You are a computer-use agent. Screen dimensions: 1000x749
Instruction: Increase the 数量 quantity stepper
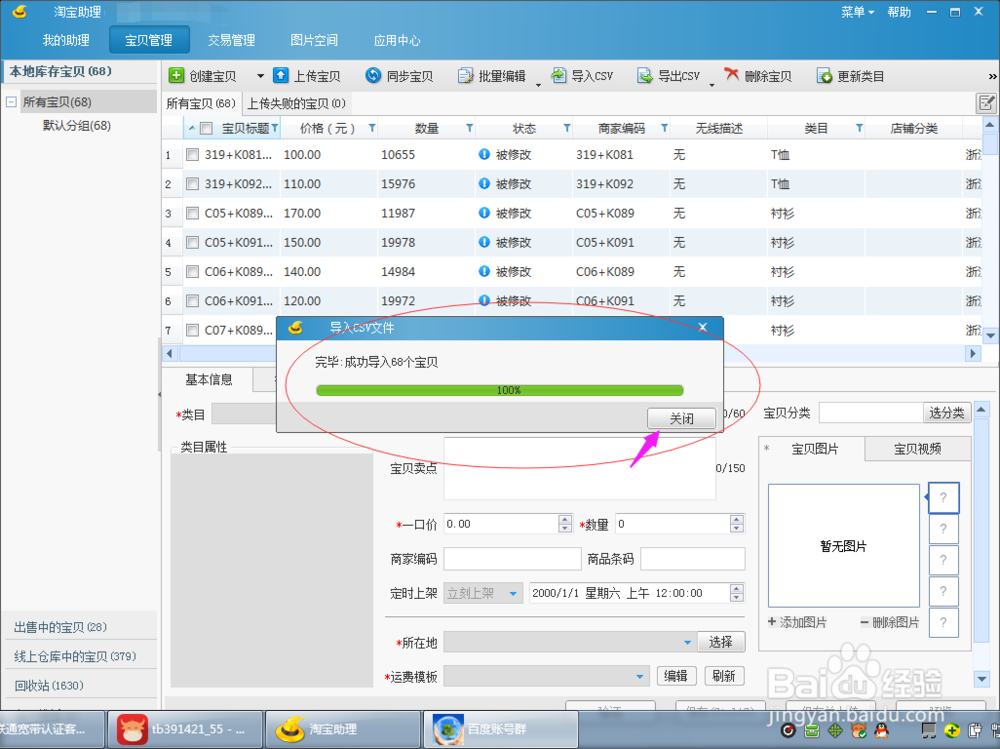point(737,519)
